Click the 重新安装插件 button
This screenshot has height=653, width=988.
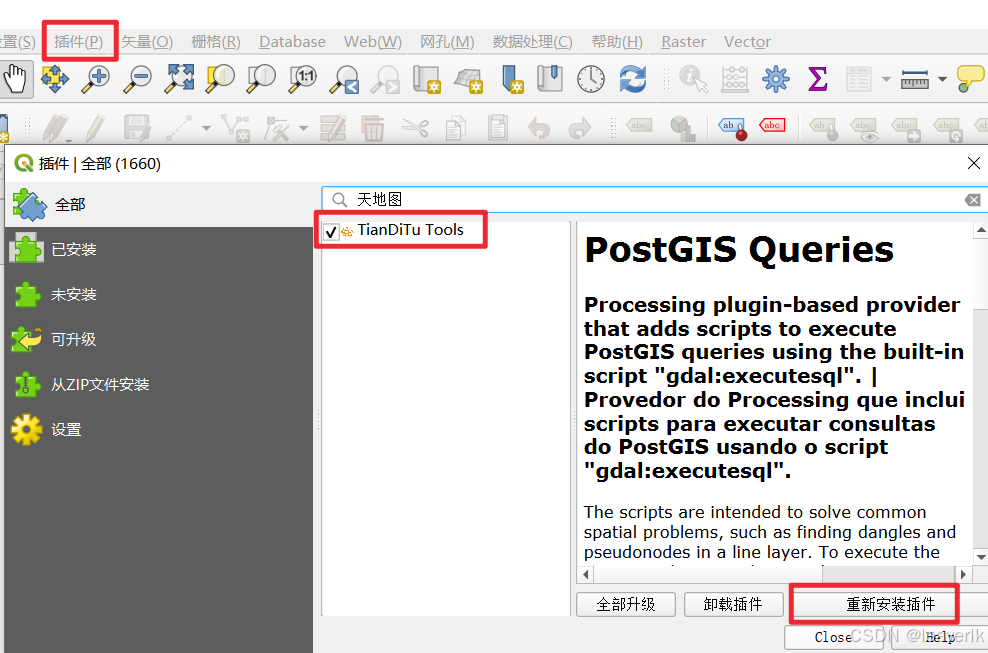tap(890, 604)
